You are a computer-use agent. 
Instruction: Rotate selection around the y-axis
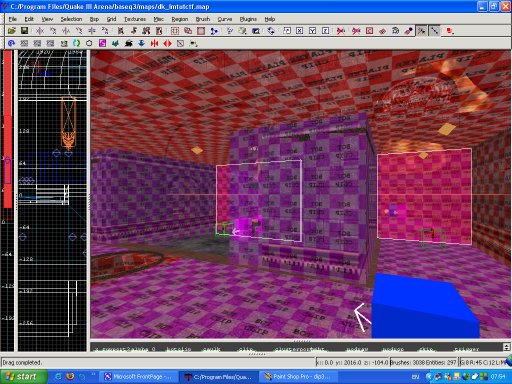(79, 31)
